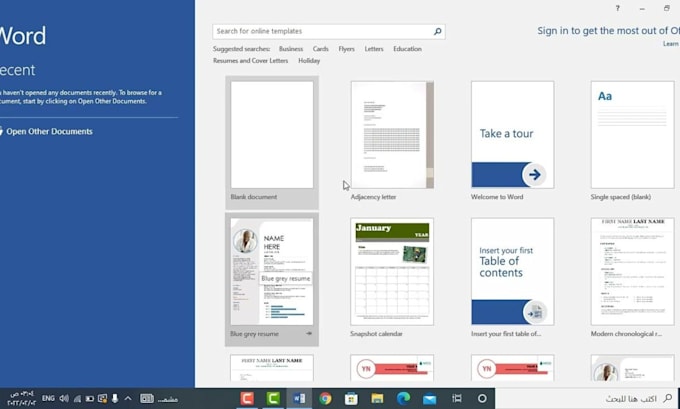Select the Single spaced (blank) template
This screenshot has width=680, height=409.
(x=632, y=135)
